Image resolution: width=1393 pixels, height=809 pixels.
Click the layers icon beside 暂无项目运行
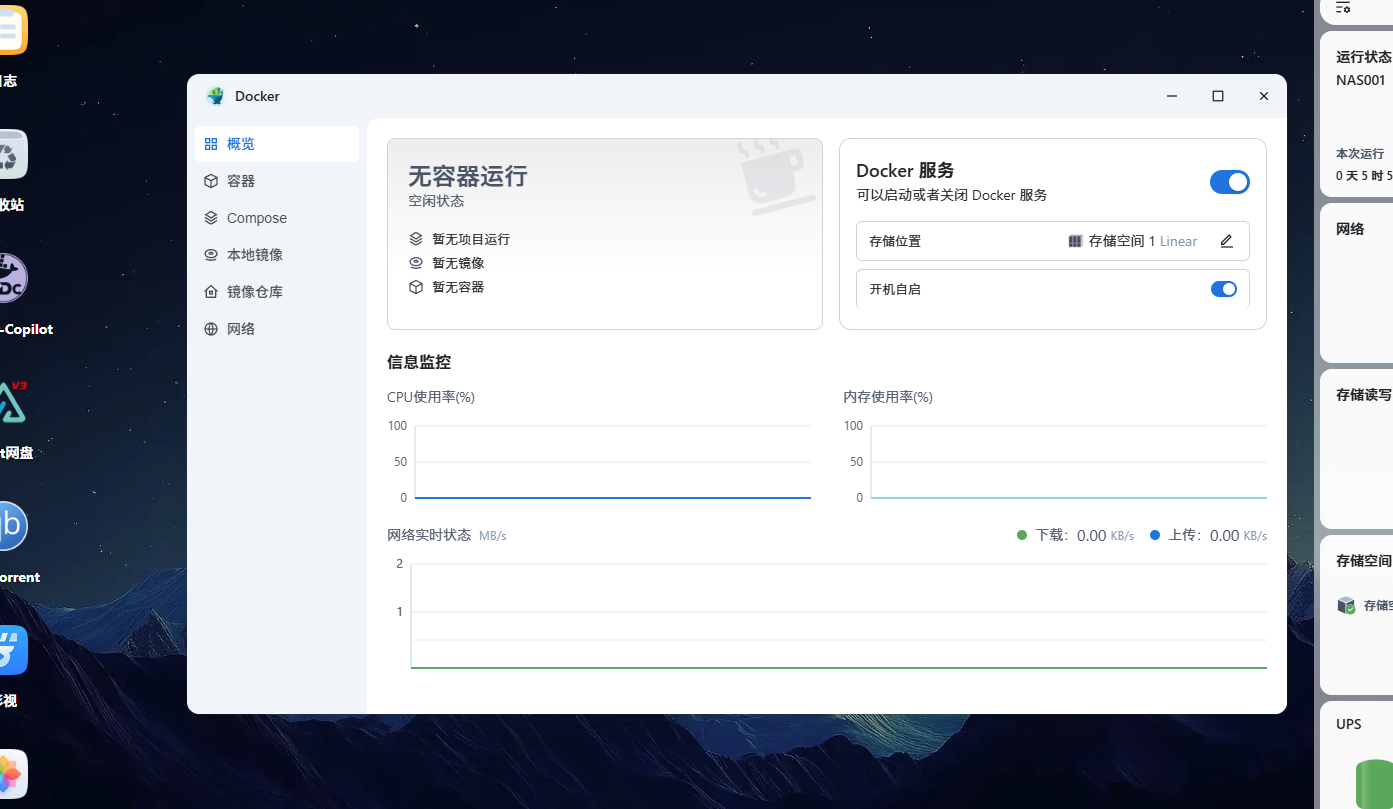[x=416, y=239]
